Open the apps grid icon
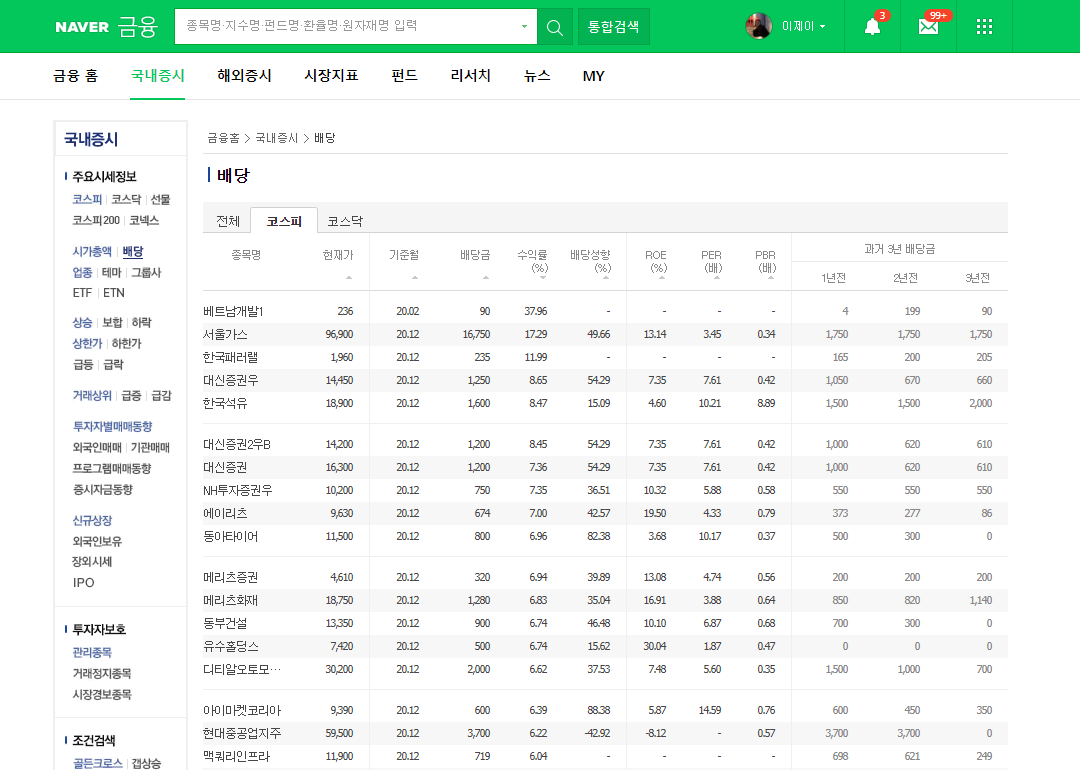Viewport: 1080px width, 770px height. coord(984,27)
